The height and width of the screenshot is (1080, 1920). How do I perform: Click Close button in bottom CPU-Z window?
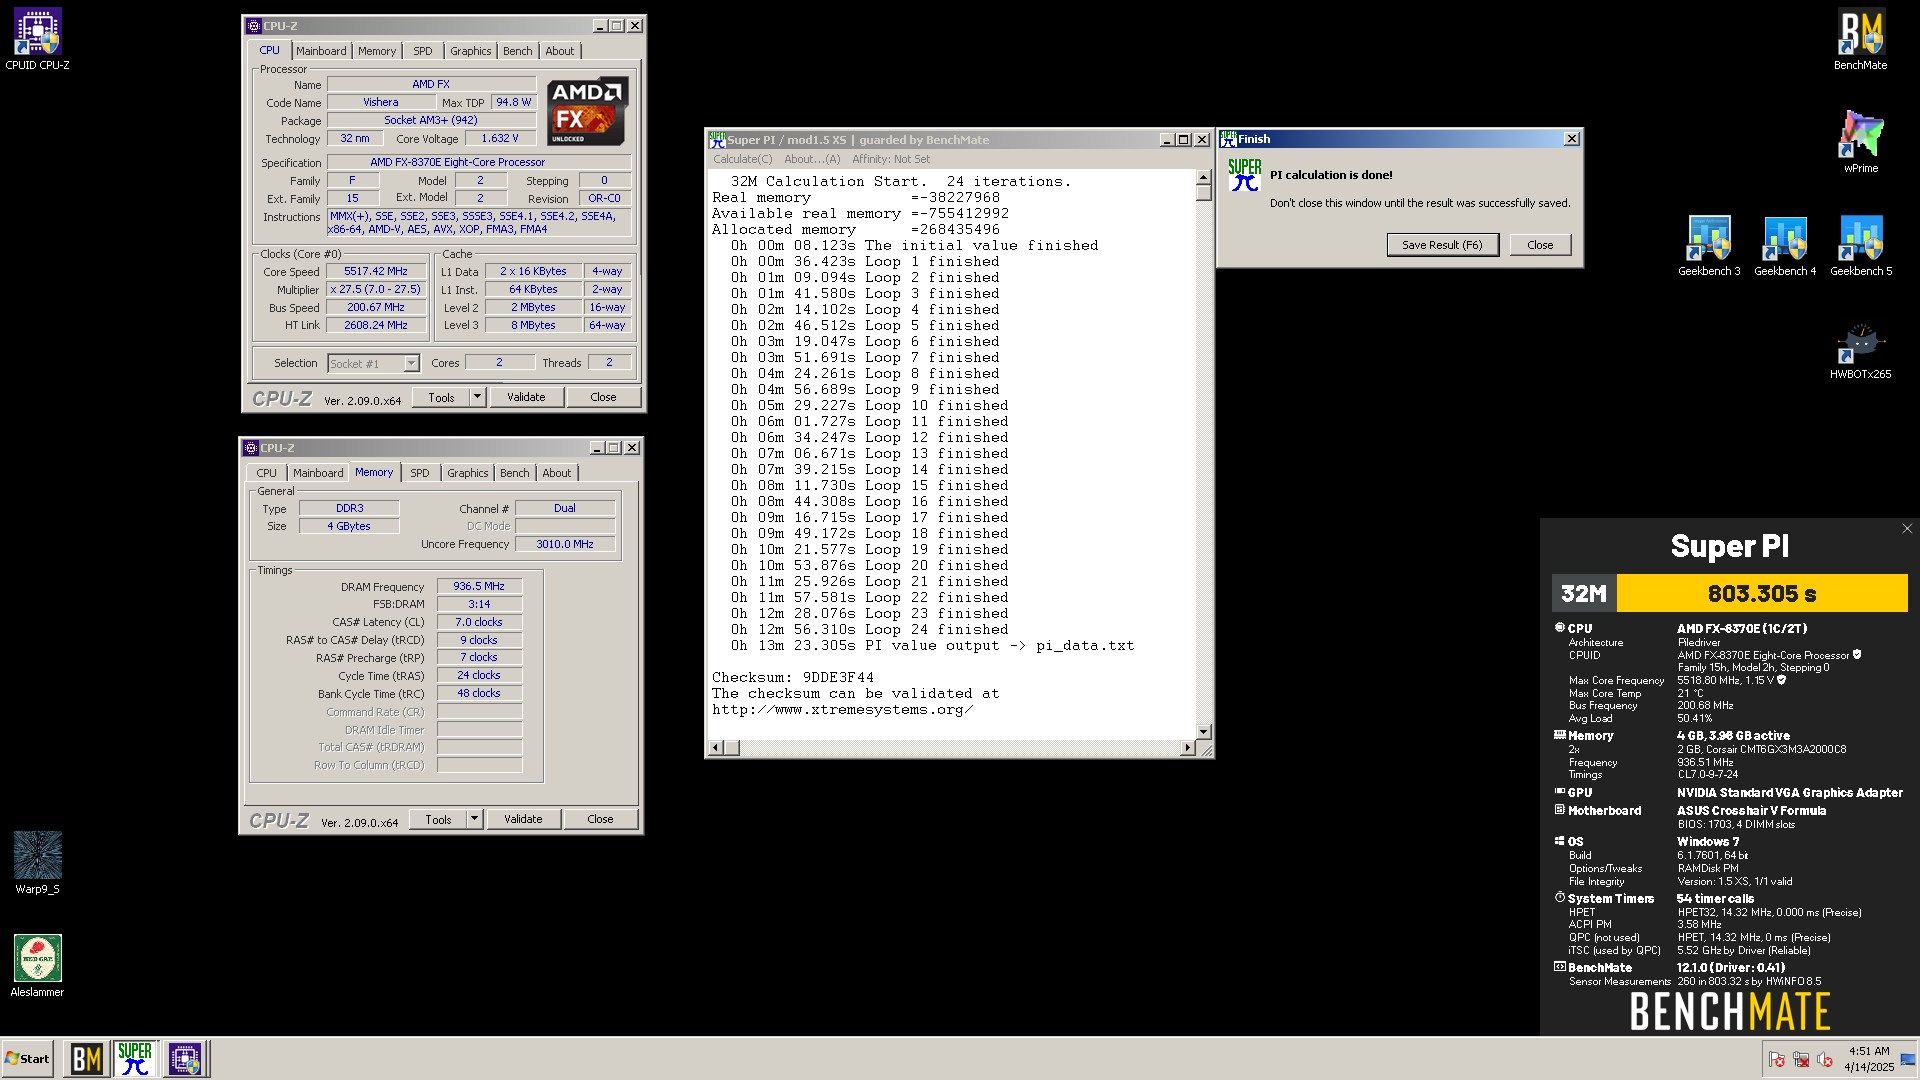pos(600,819)
